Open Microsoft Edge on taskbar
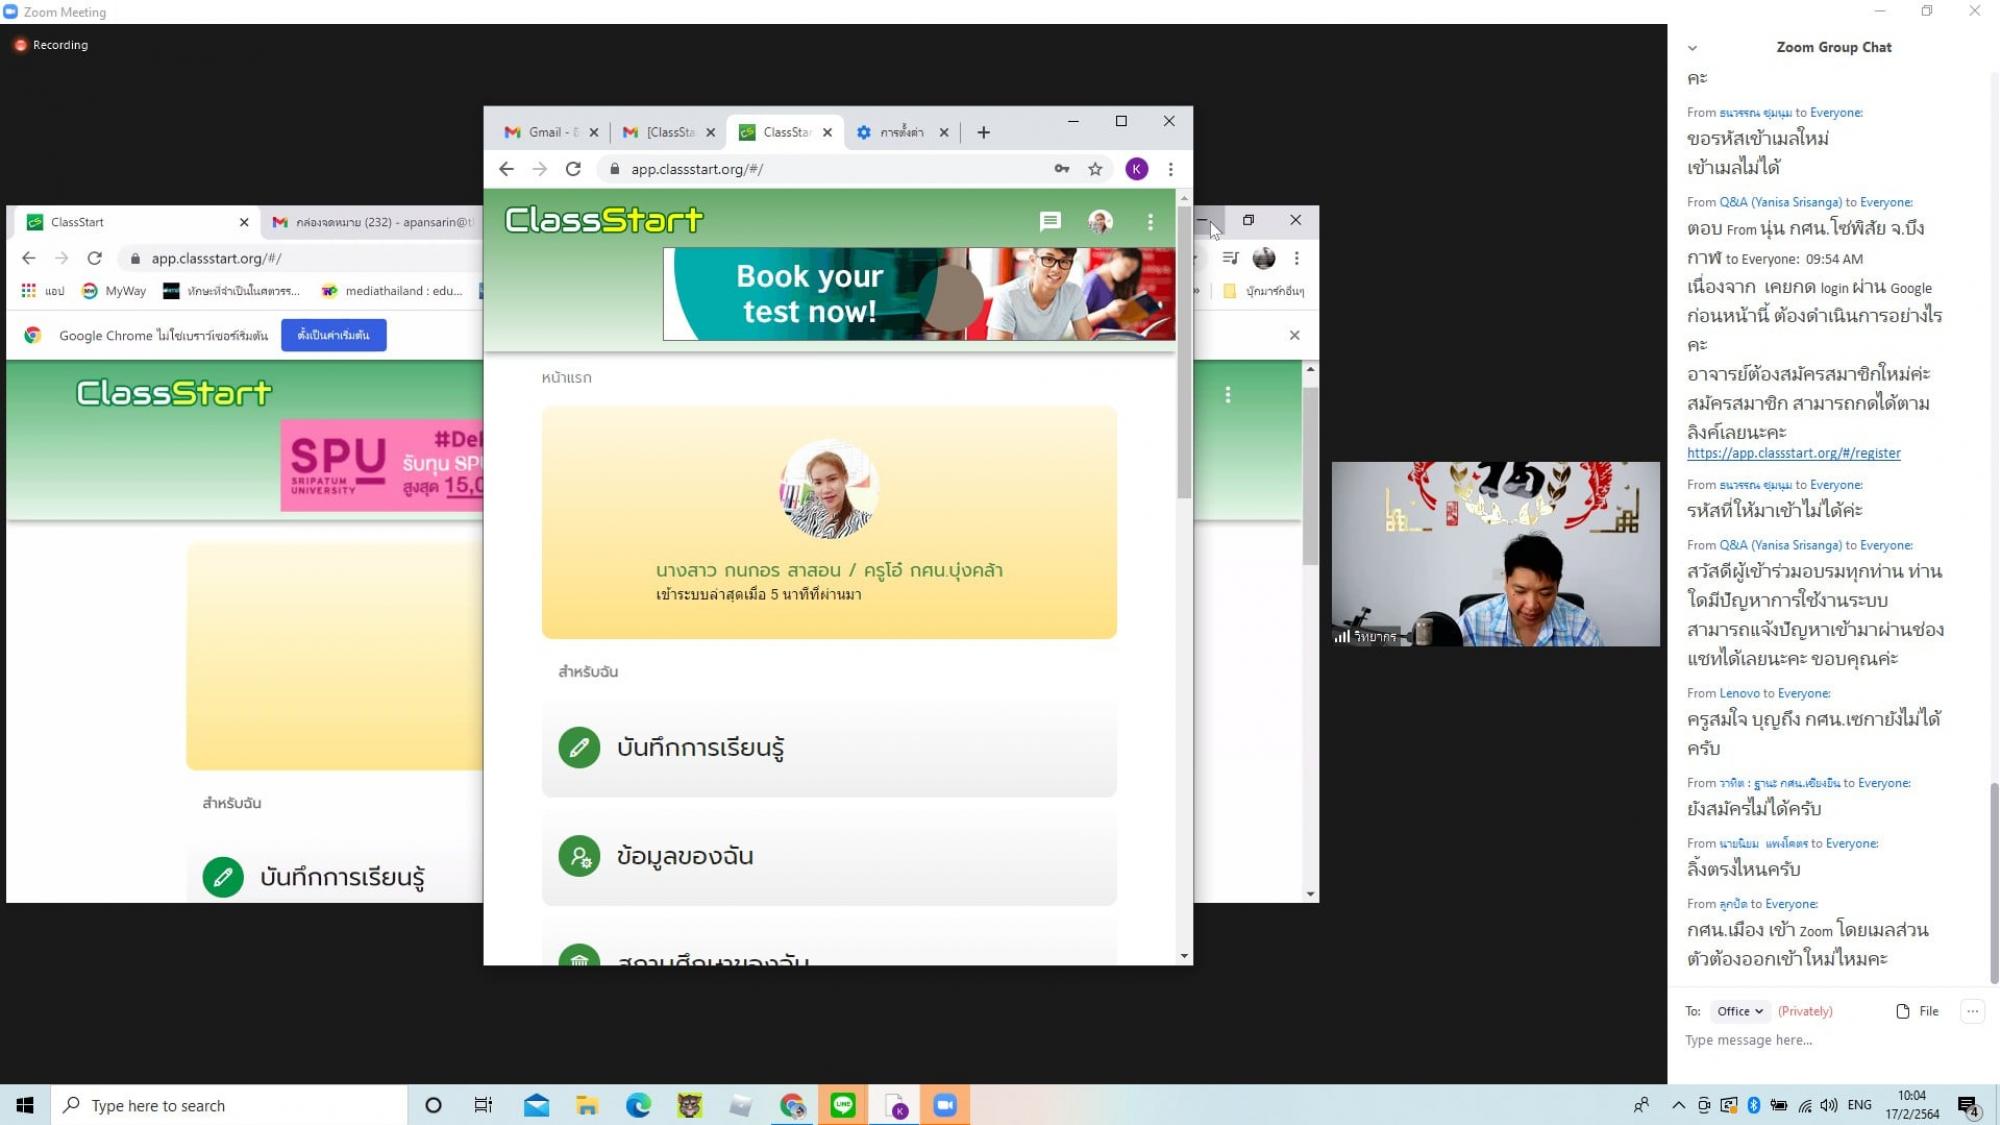 [x=638, y=1105]
